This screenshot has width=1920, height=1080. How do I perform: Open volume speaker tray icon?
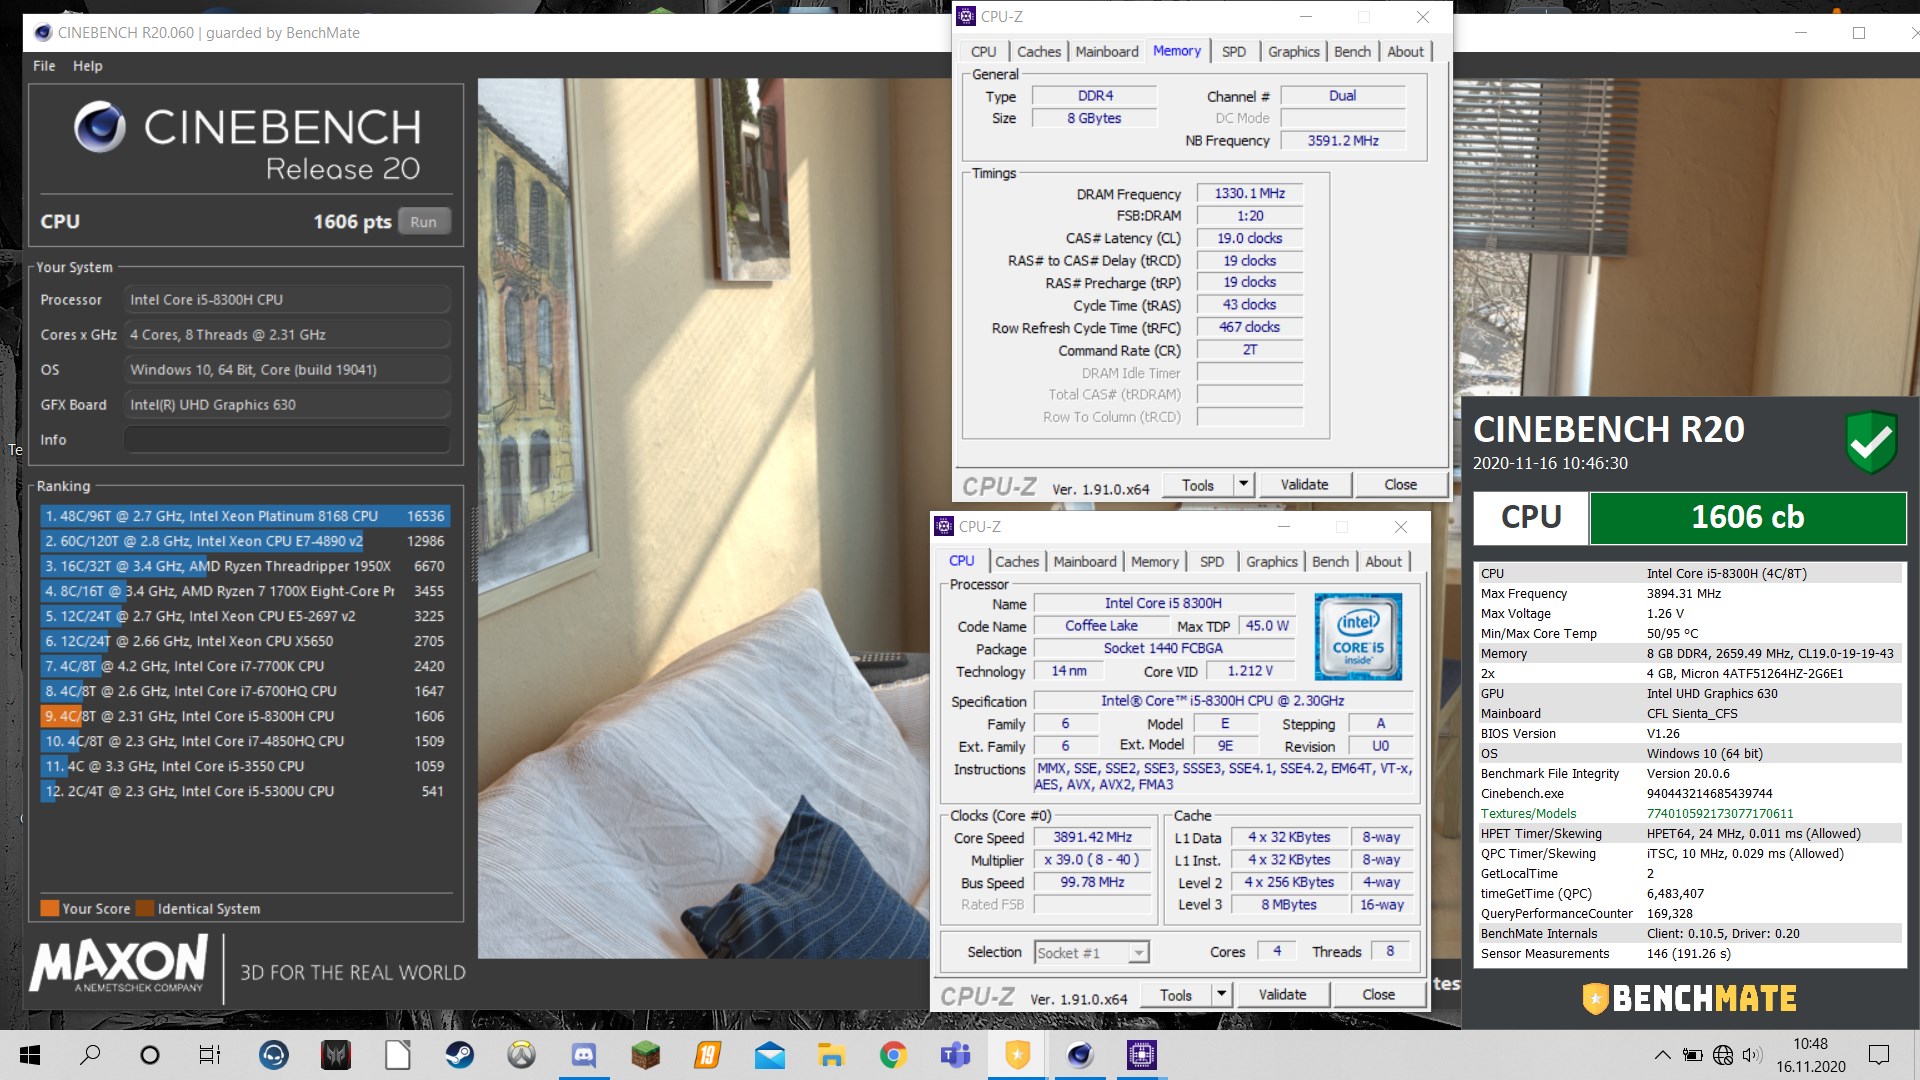[1752, 1055]
